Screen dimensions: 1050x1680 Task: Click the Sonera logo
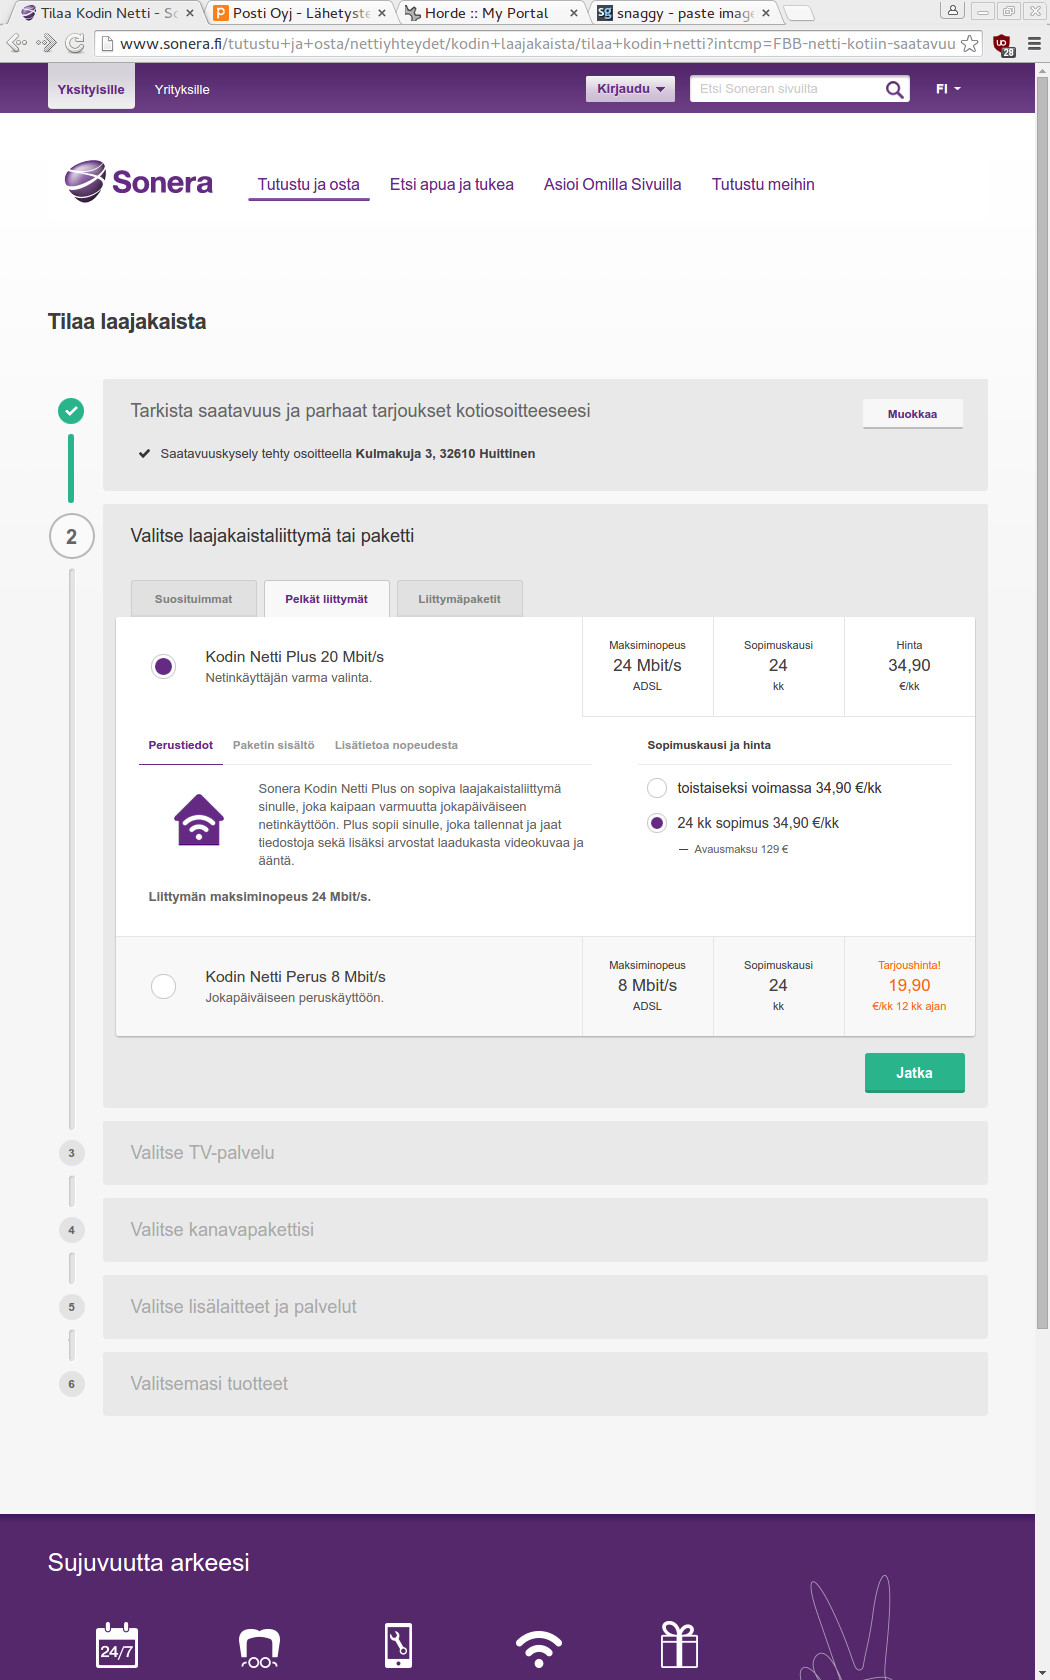point(139,182)
